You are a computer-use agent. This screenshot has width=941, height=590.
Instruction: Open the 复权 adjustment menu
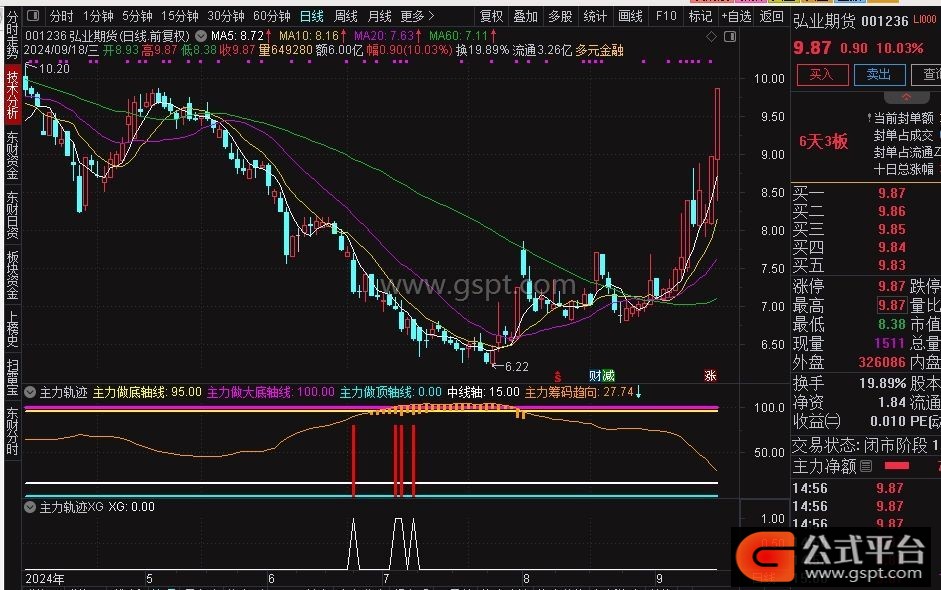pyautogui.click(x=492, y=16)
